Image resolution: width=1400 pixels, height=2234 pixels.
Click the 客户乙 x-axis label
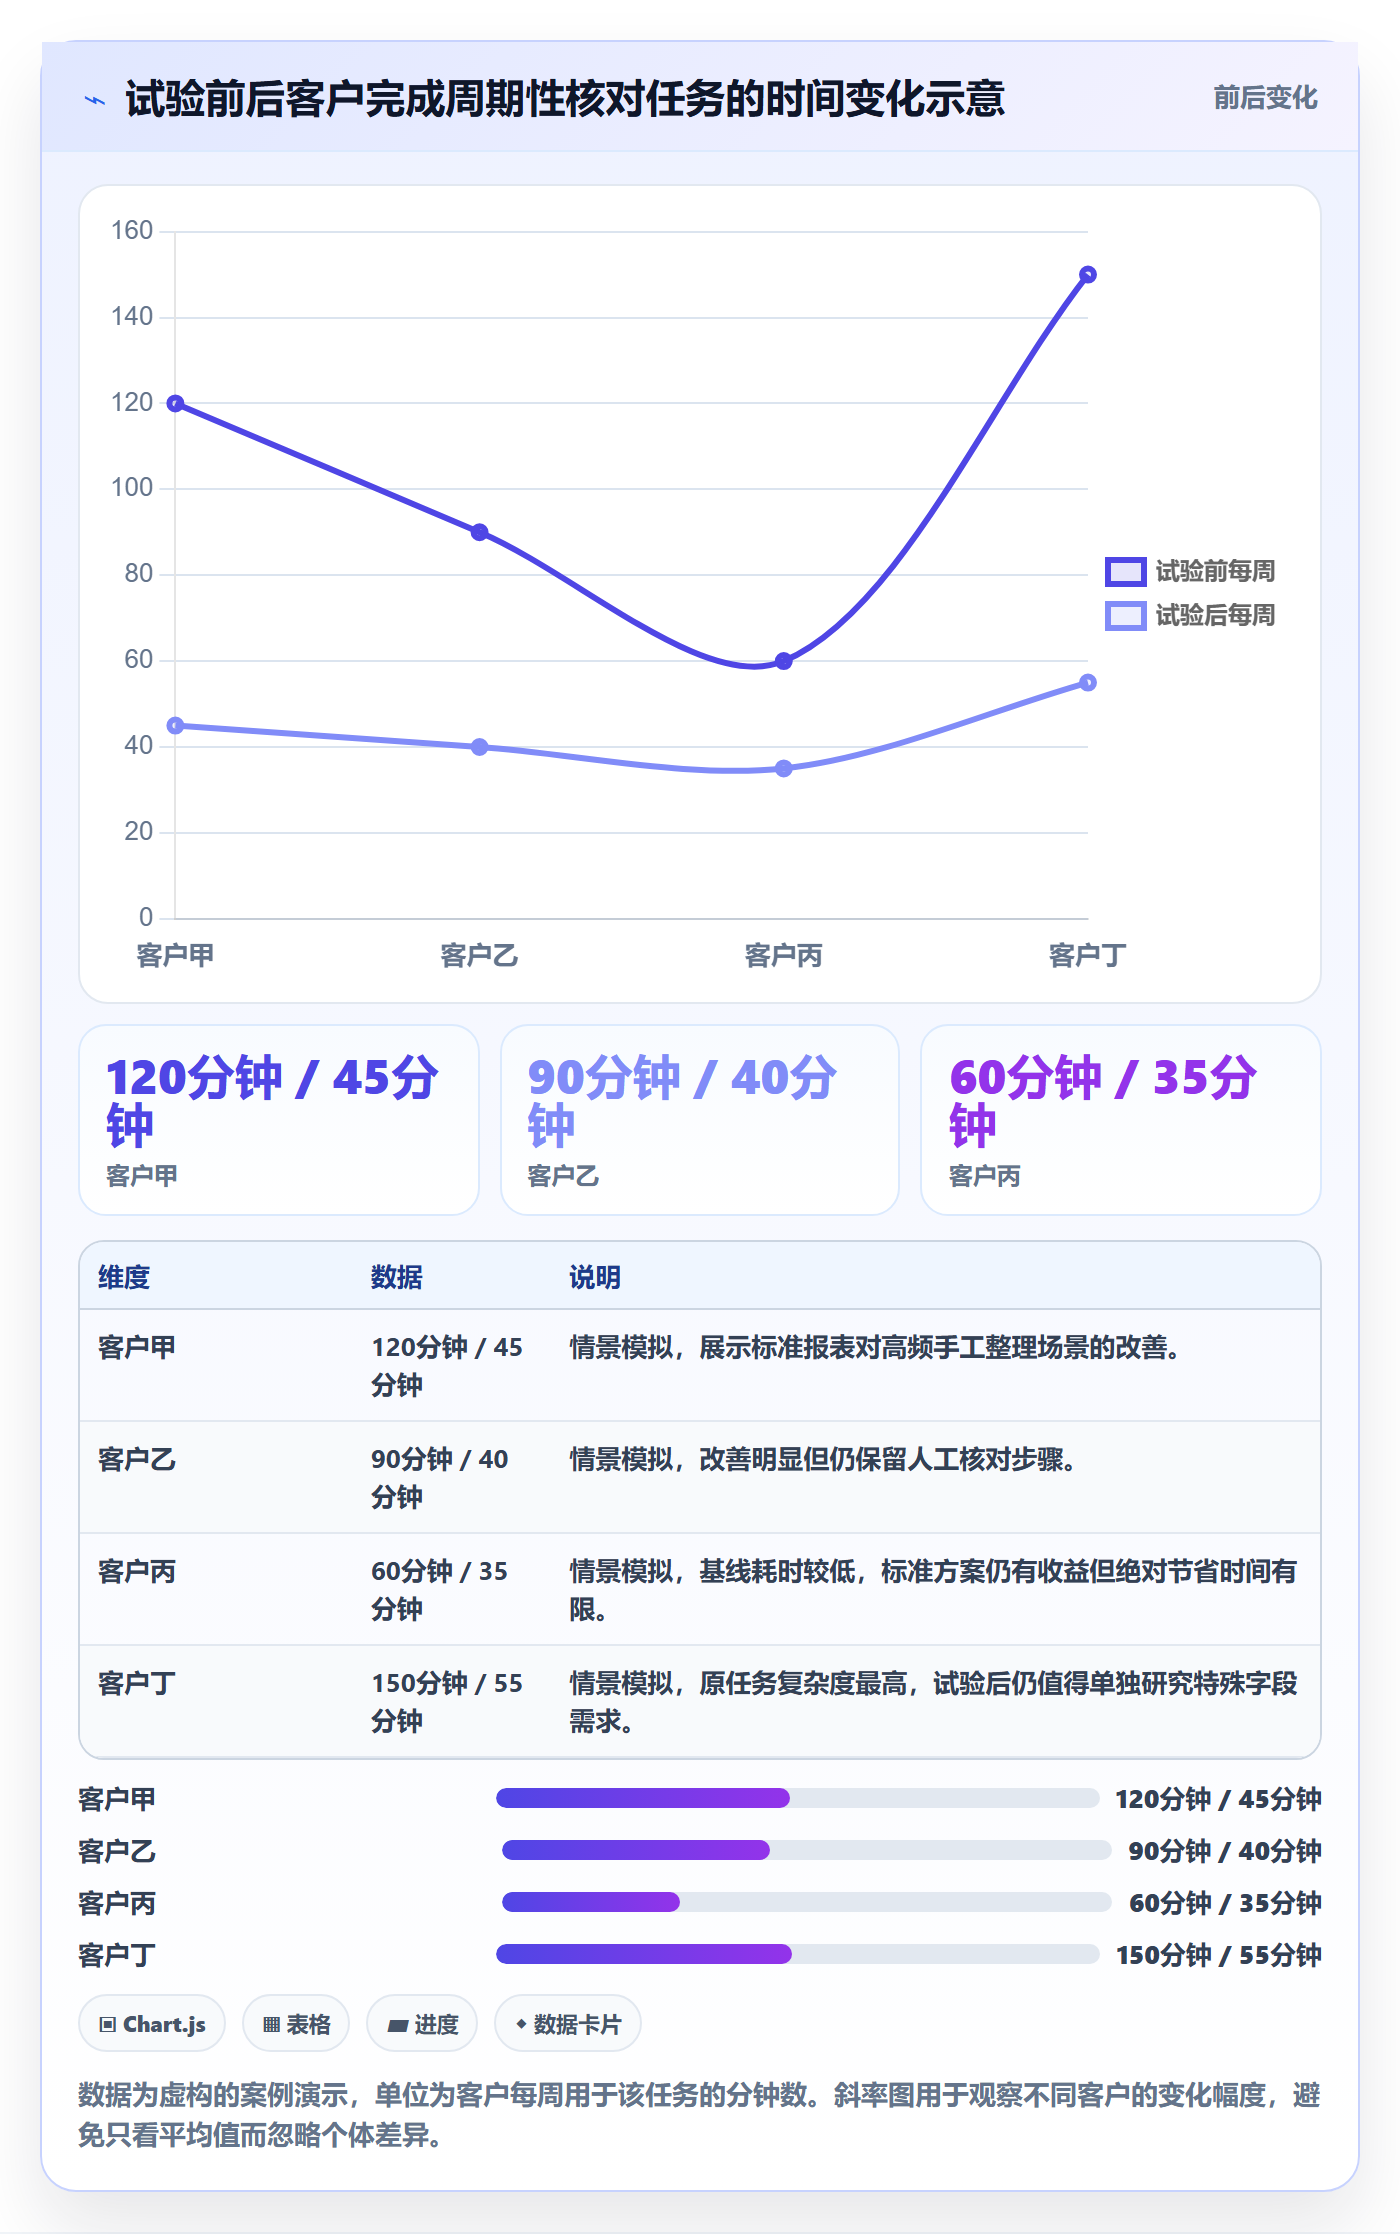click(x=479, y=956)
